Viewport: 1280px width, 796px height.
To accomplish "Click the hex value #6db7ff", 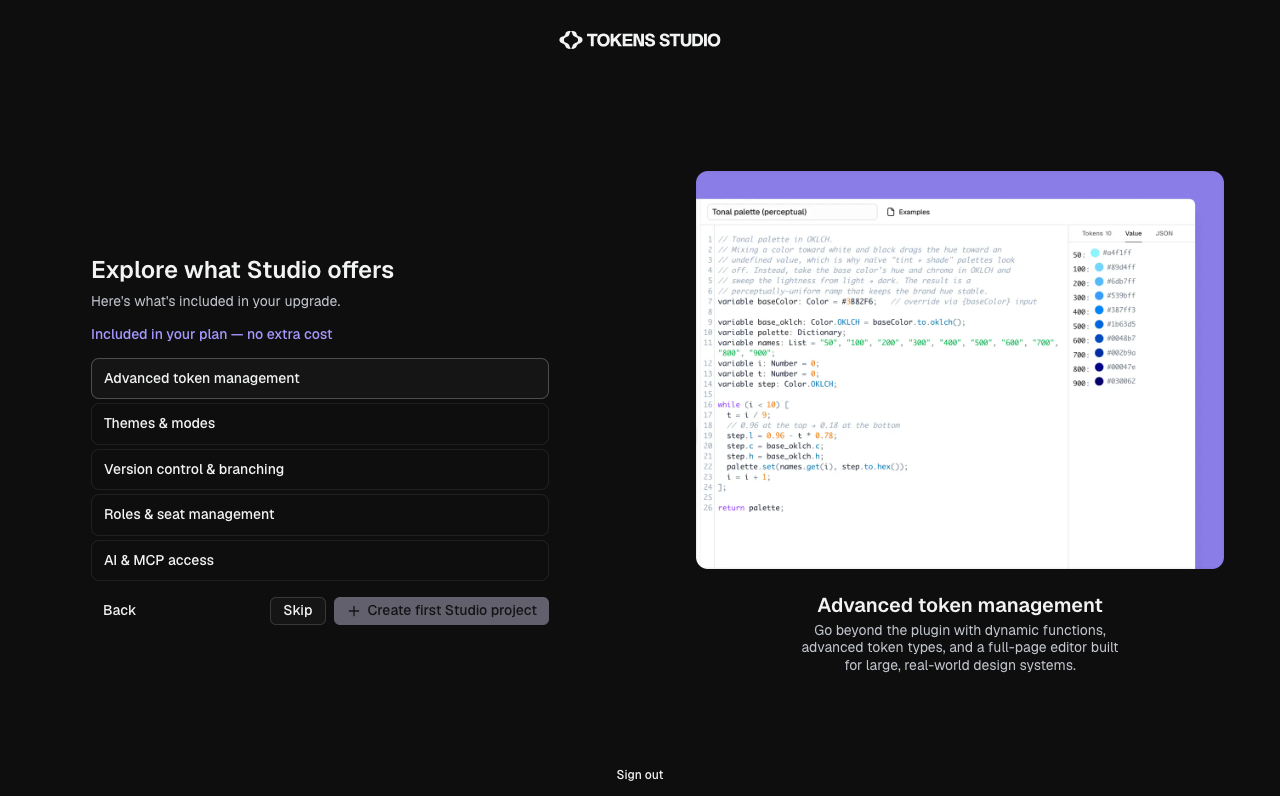I will [x=1121, y=281].
